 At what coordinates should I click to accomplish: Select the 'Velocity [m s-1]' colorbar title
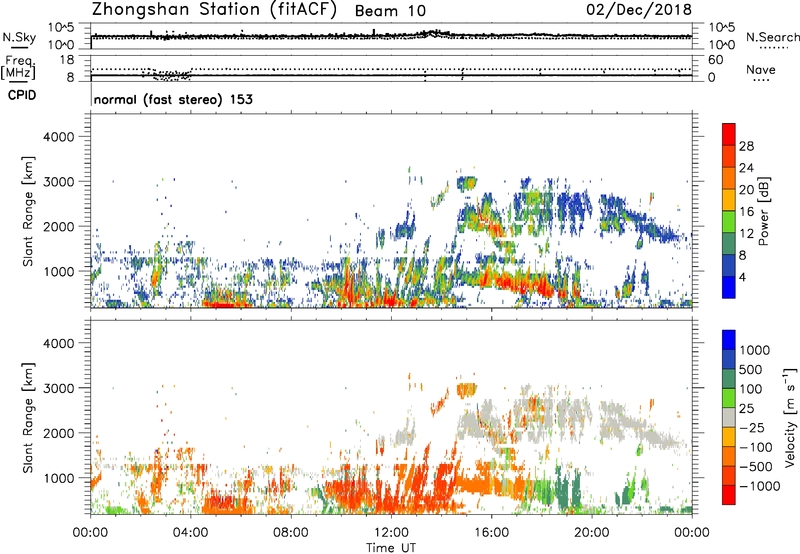[x=790, y=417]
